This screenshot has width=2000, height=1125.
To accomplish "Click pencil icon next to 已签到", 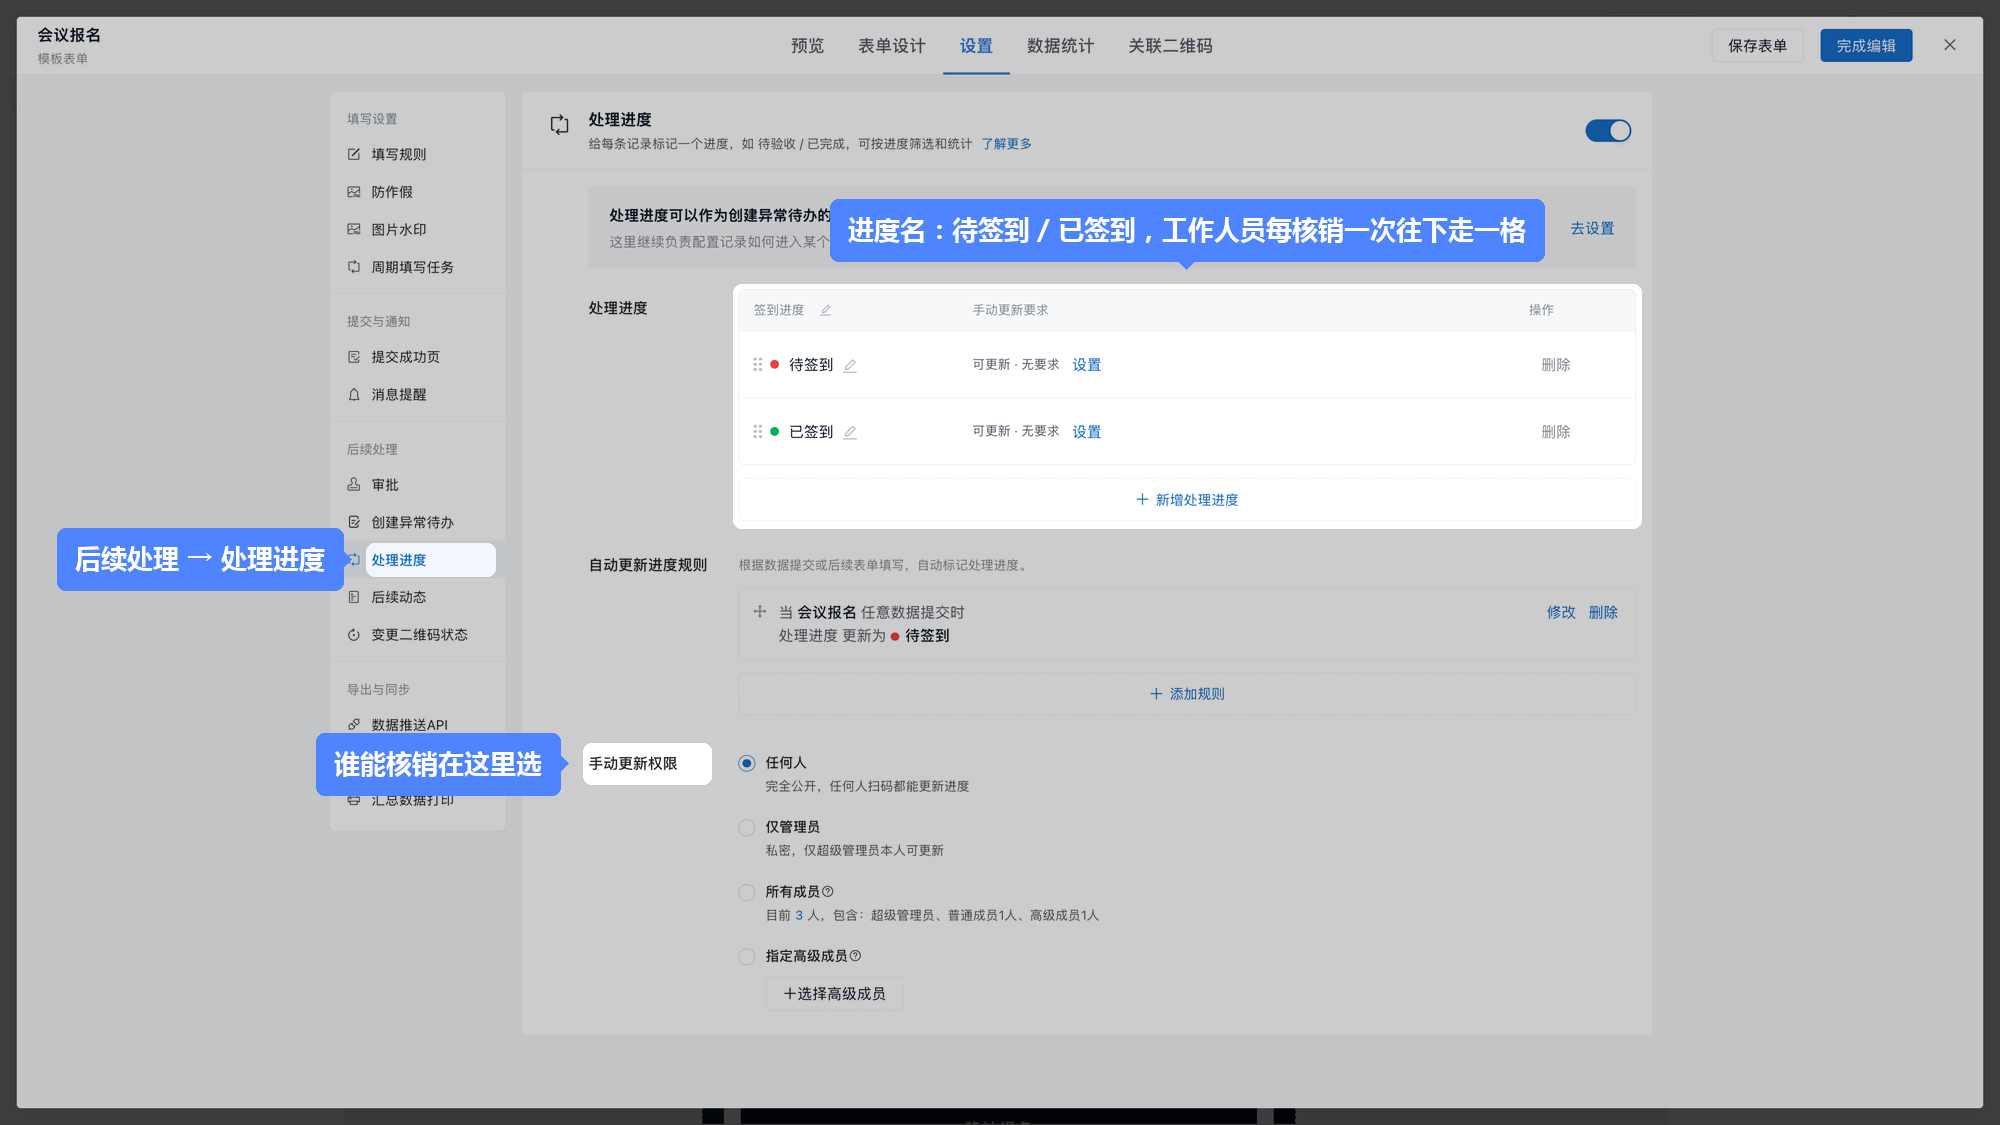I will 850,432.
